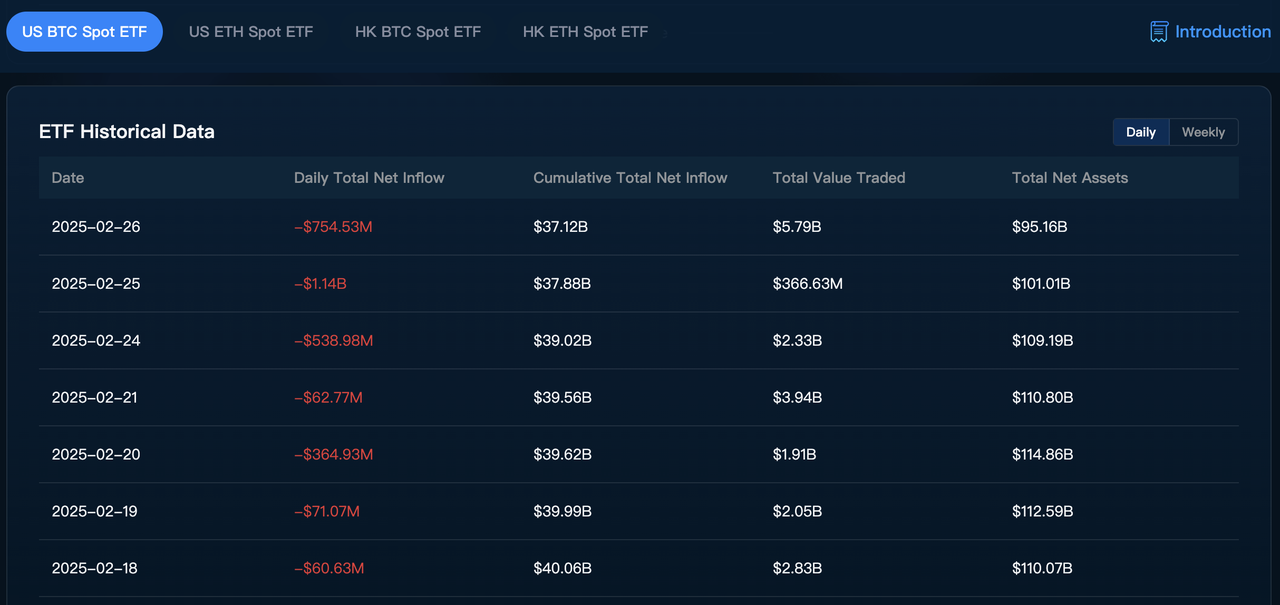Viewport: 1280px width, 605px height.
Task: Click Total Value Traded column header
Action: [x=839, y=178]
